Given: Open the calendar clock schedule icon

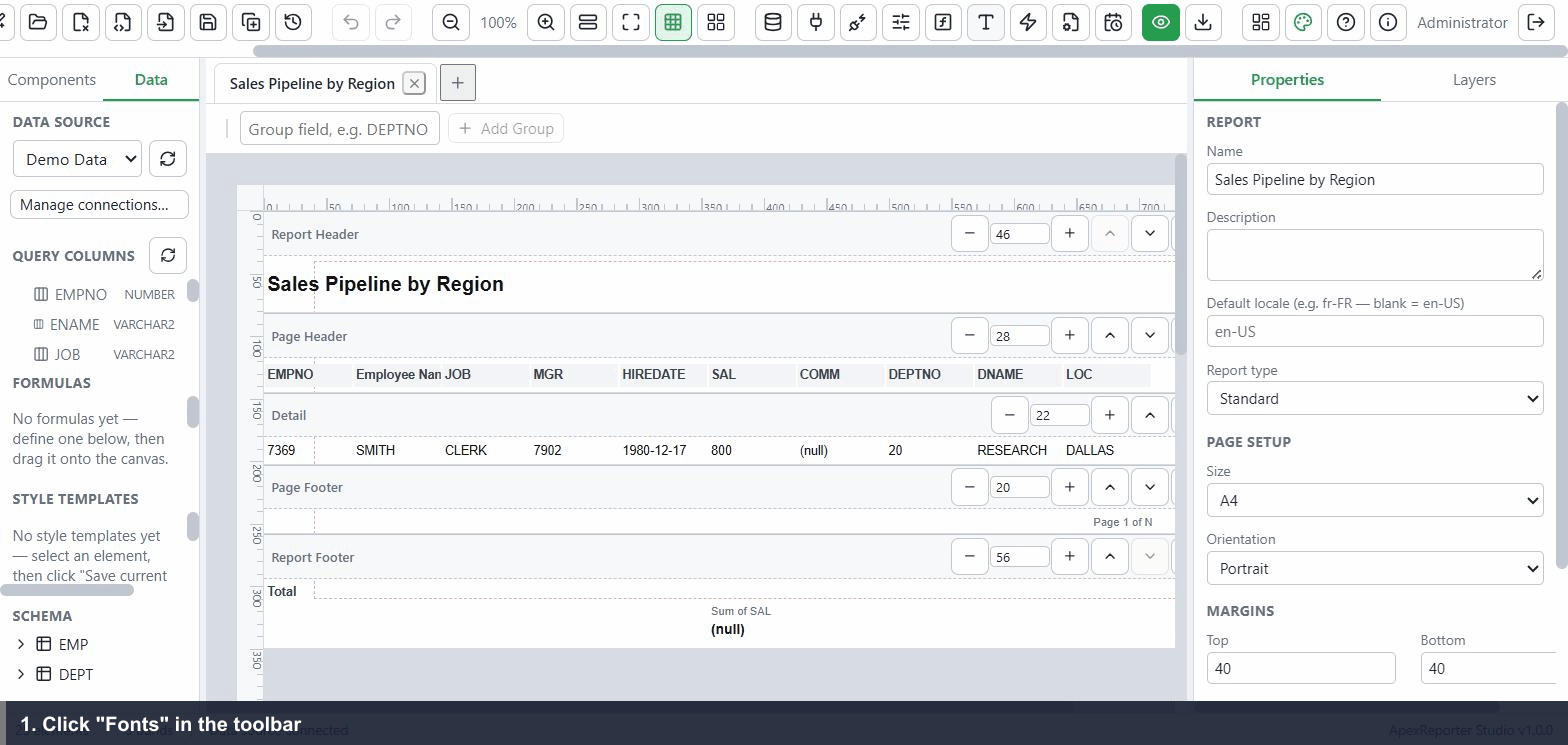Looking at the screenshot, I should tap(1113, 22).
